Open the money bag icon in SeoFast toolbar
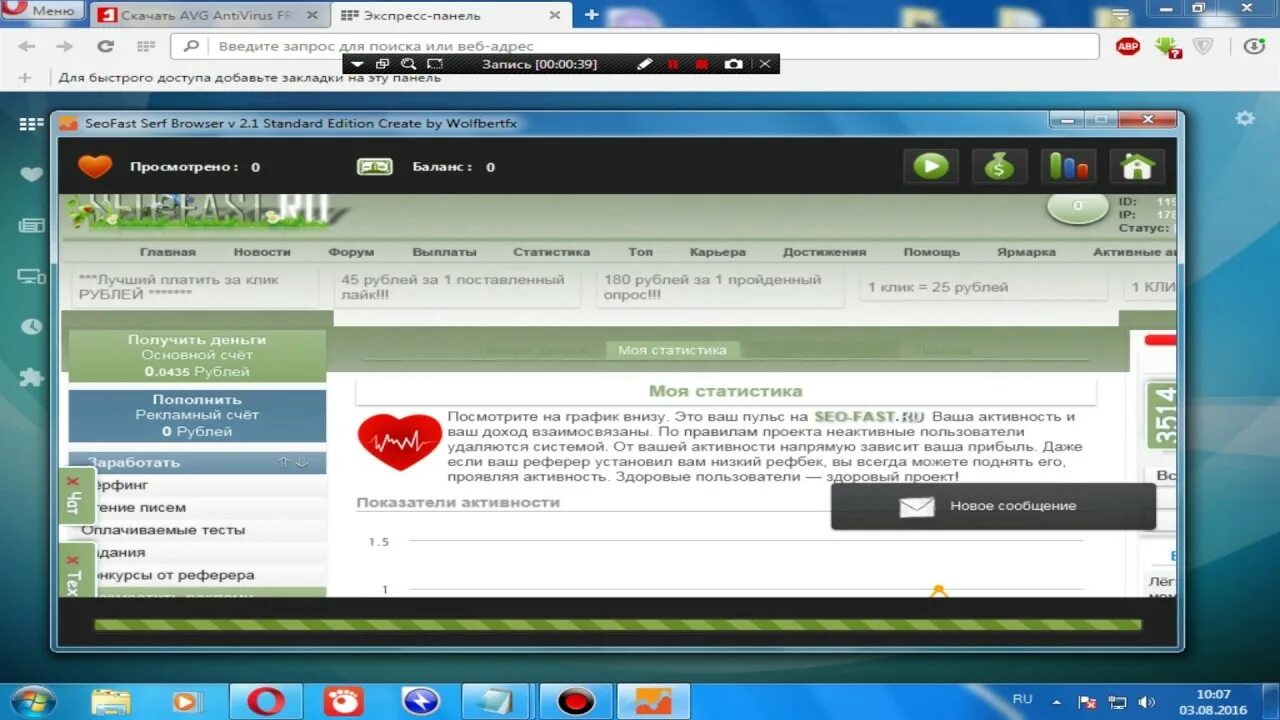 pyautogui.click(x=999, y=166)
